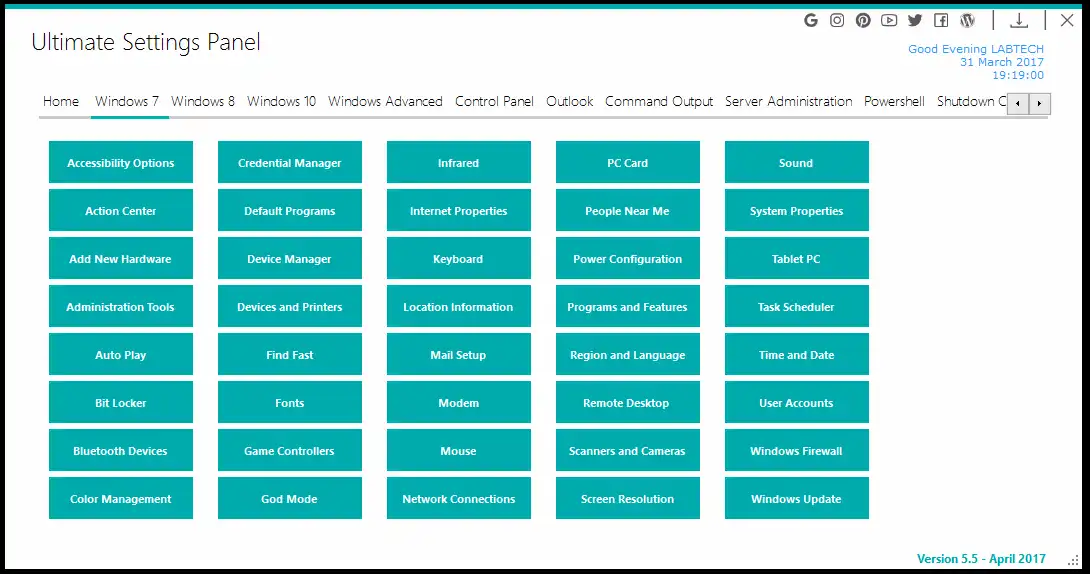
Task: Open Bluetooth Devices
Action: pos(121,450)
